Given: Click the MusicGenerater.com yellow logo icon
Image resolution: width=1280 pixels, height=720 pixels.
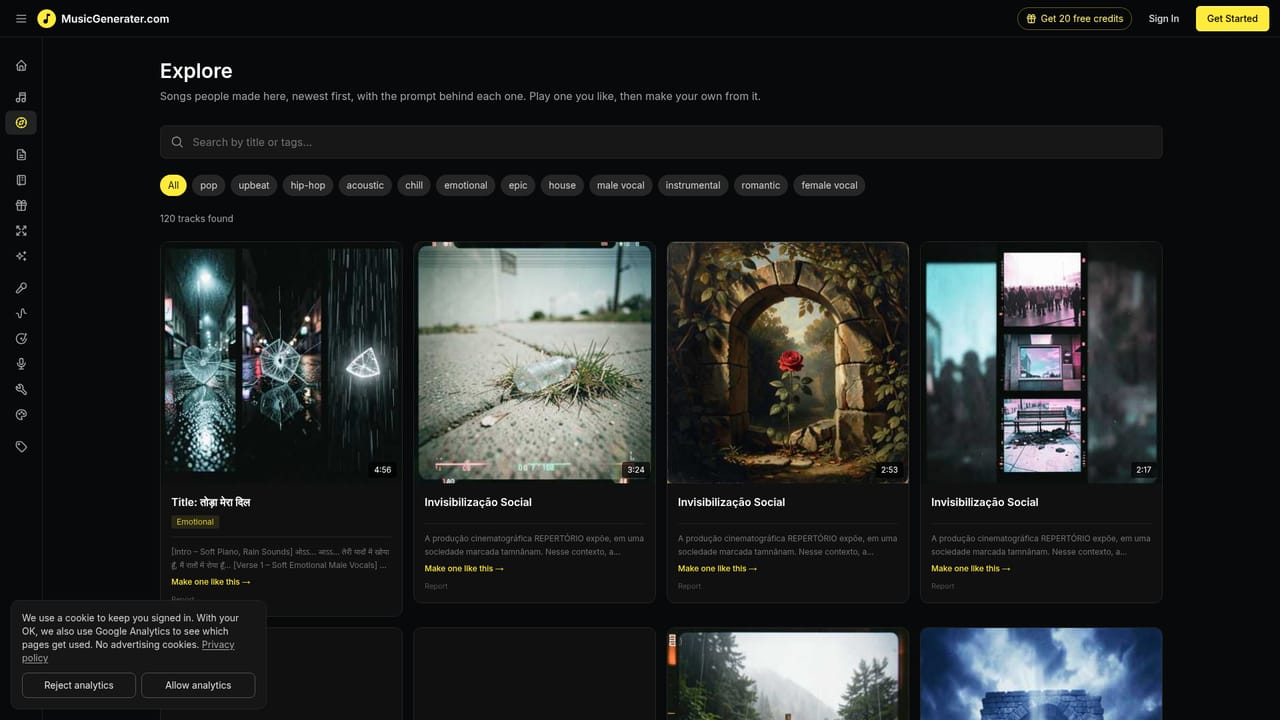Looking at the screenshot, I should click(x=46, y=18).
